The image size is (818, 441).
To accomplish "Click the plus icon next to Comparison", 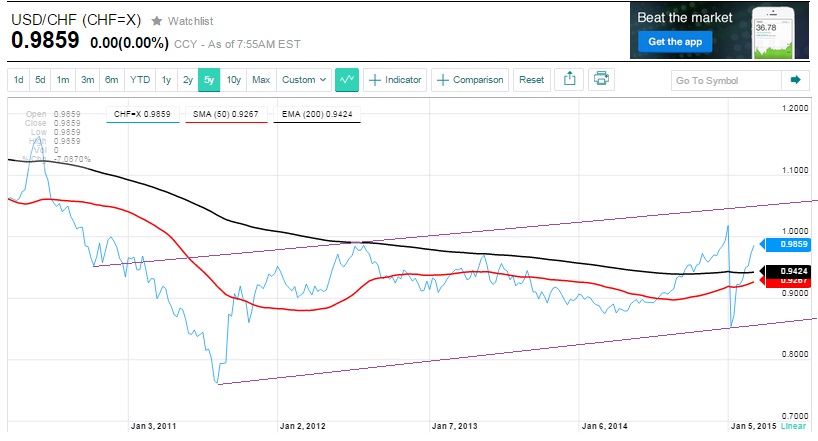I will click(x=443, y=80).
